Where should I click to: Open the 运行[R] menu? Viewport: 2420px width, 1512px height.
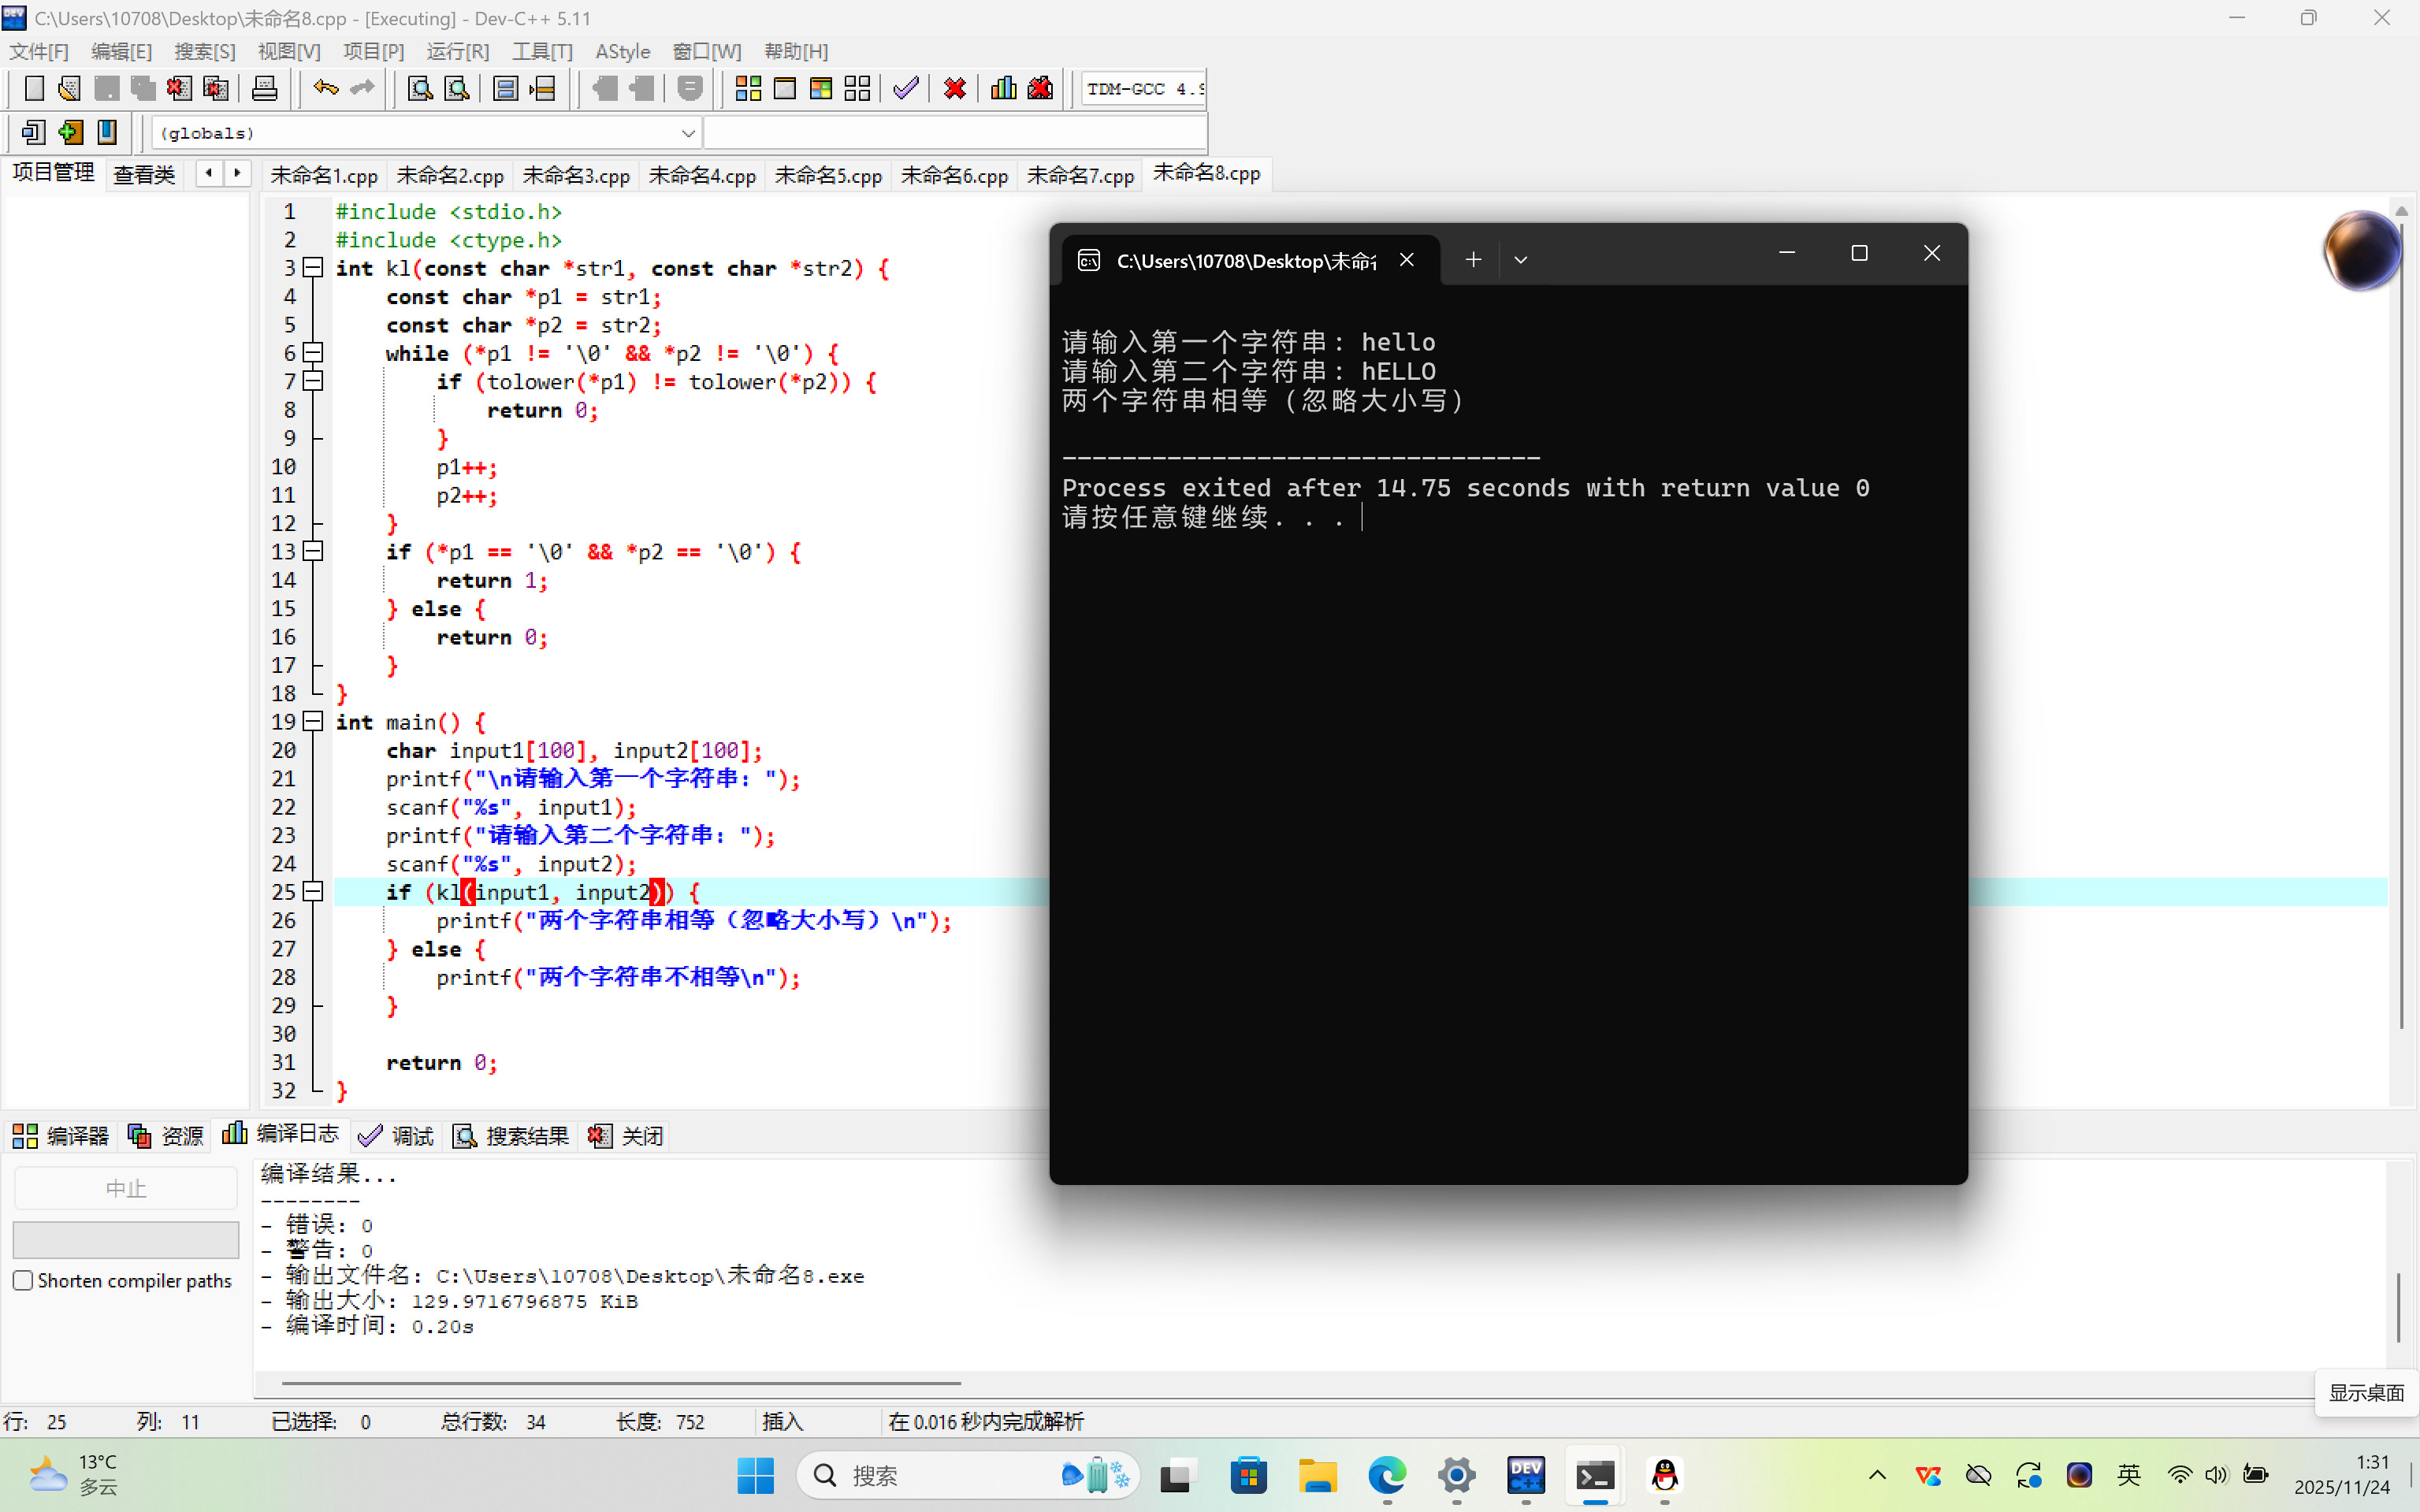(457, 51)
